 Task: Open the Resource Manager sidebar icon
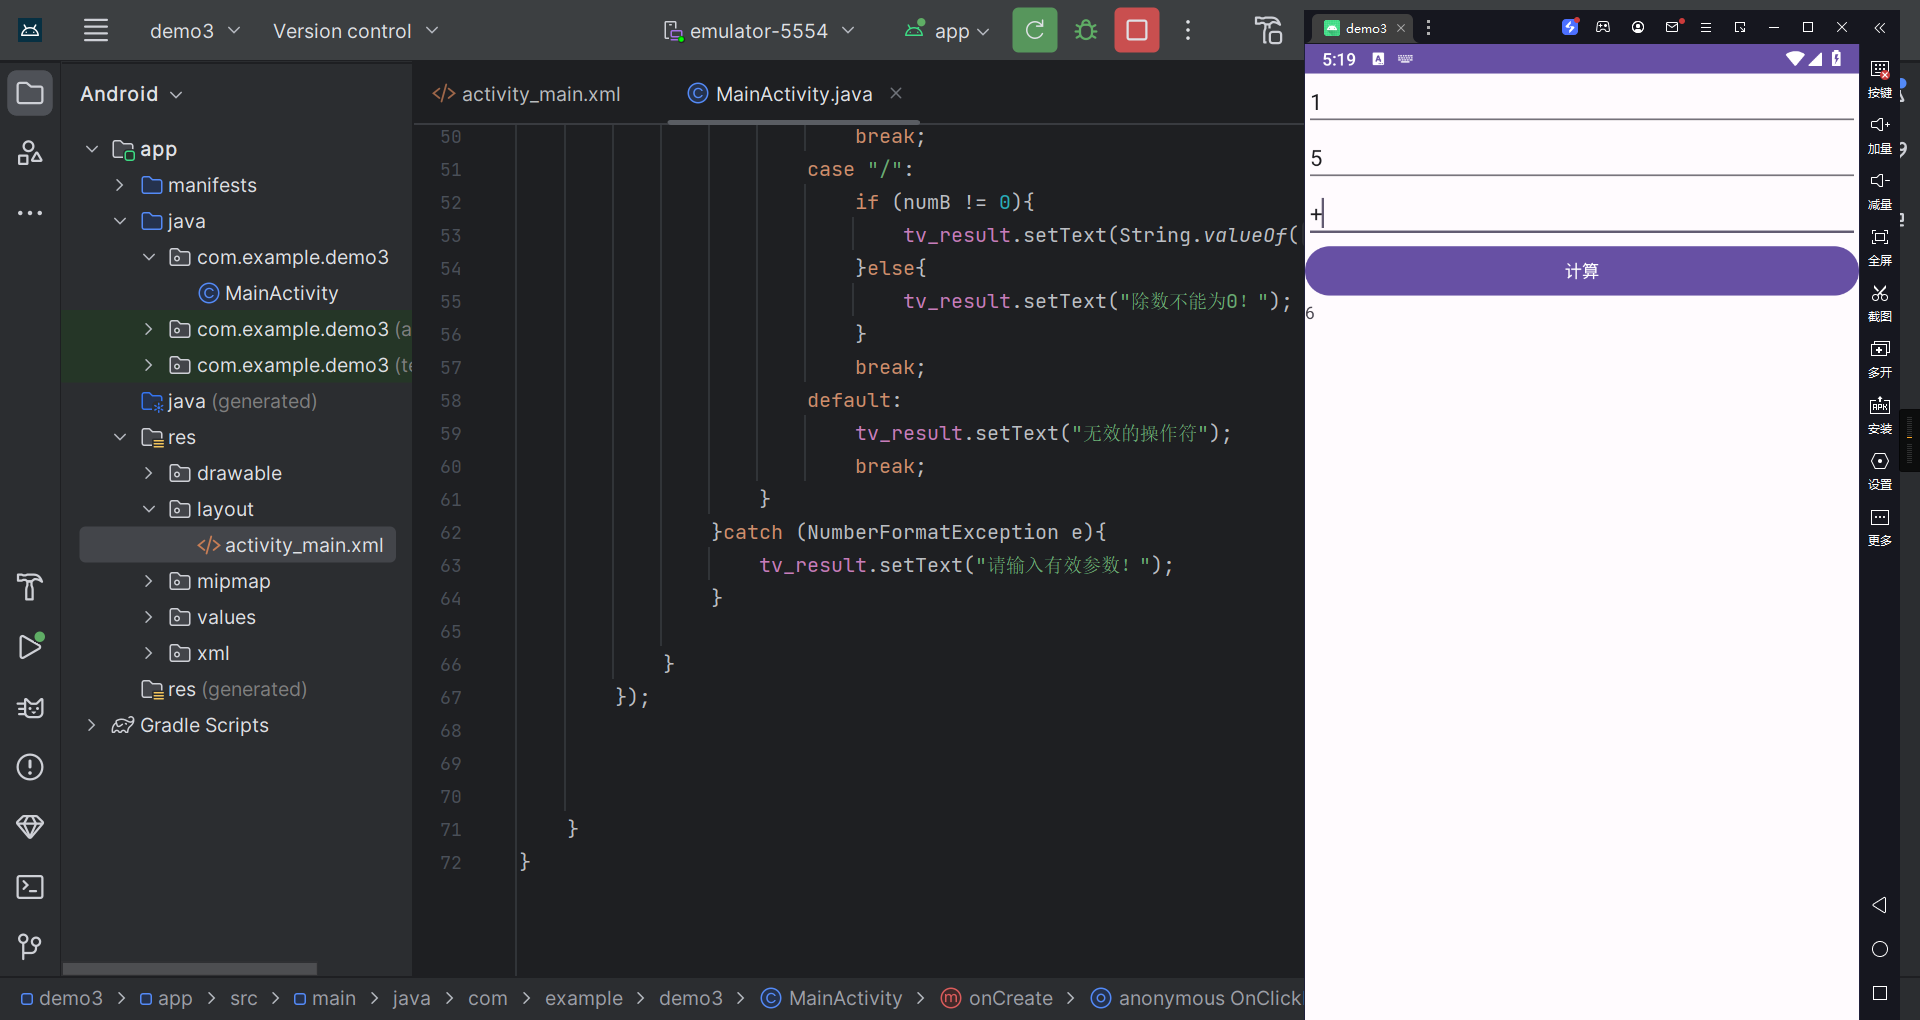pos(30,152)
